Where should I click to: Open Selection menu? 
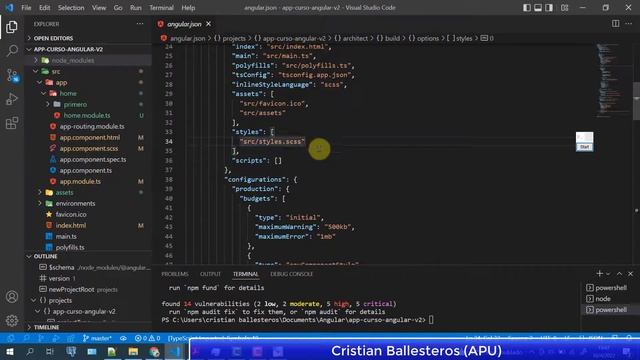[x=71, y=8]
